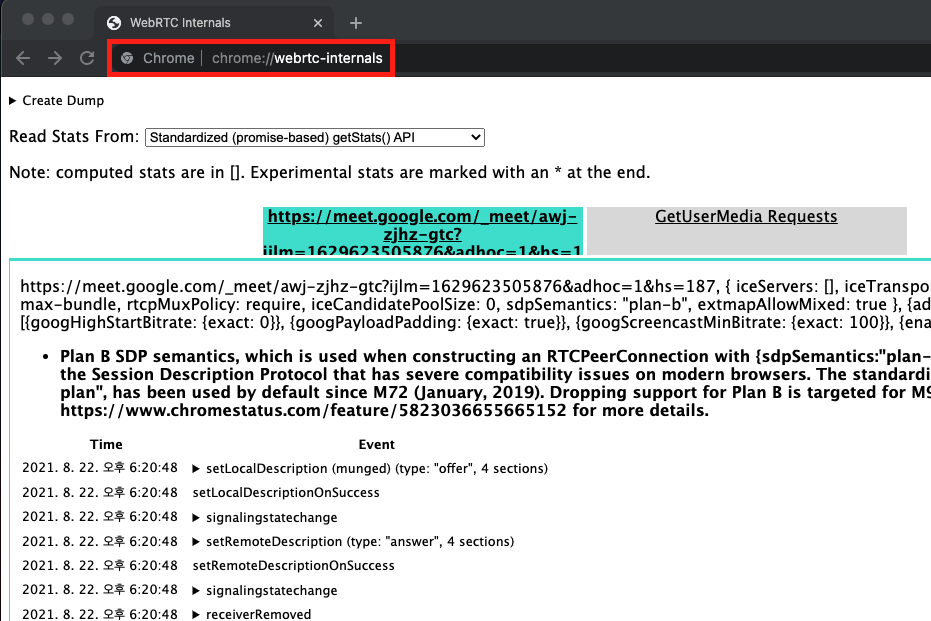Viewport: 931px width, 621px height.
Task: Select the WebRTC Internals browser tab
Action: click(x=214, y=23)
